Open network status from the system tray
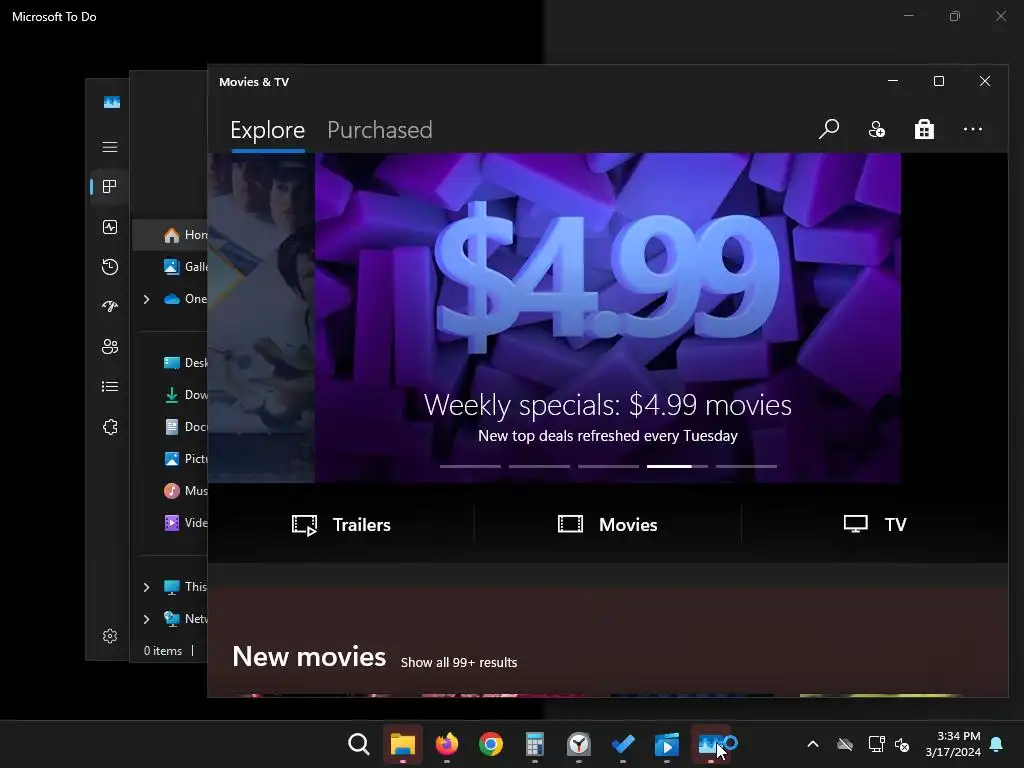This screenshot has height=768, width=1024. (x=876, y=744)
